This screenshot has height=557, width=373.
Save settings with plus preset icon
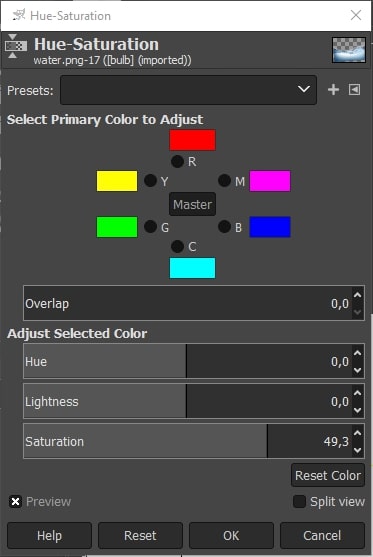pyautogui.click(x=333, y=90)
